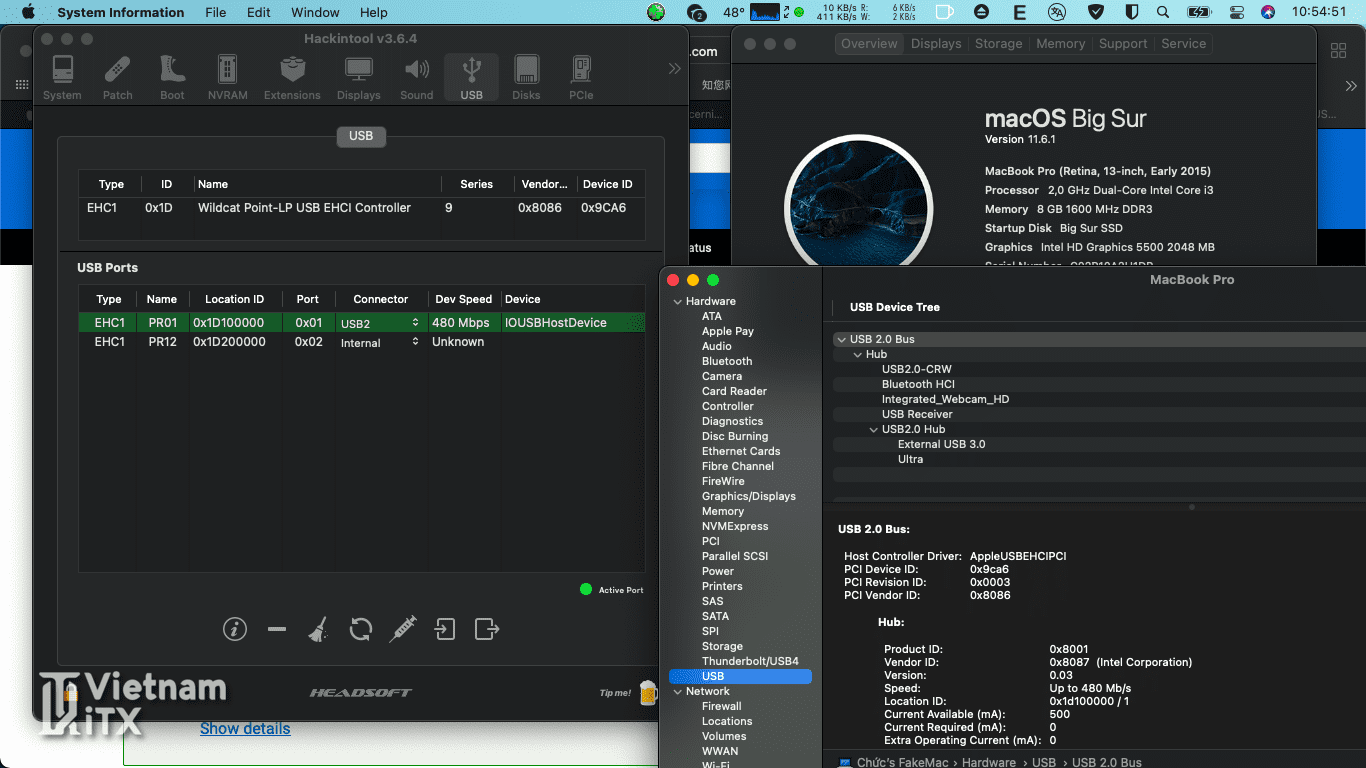Image resolution: width=1366 pixels, height=768 pixels.
Task: Collapse the USB2.0 Hub node
Action: [873, 429]
